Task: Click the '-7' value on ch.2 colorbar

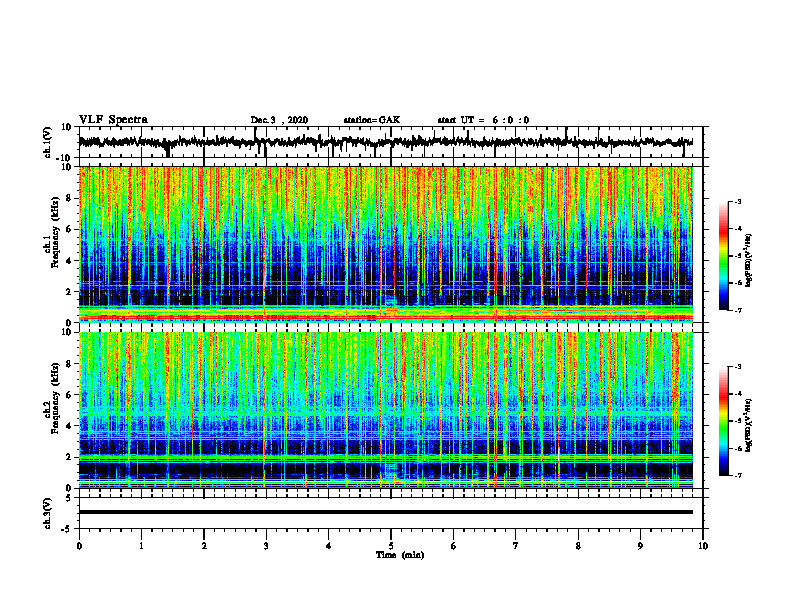Action: 737,476
